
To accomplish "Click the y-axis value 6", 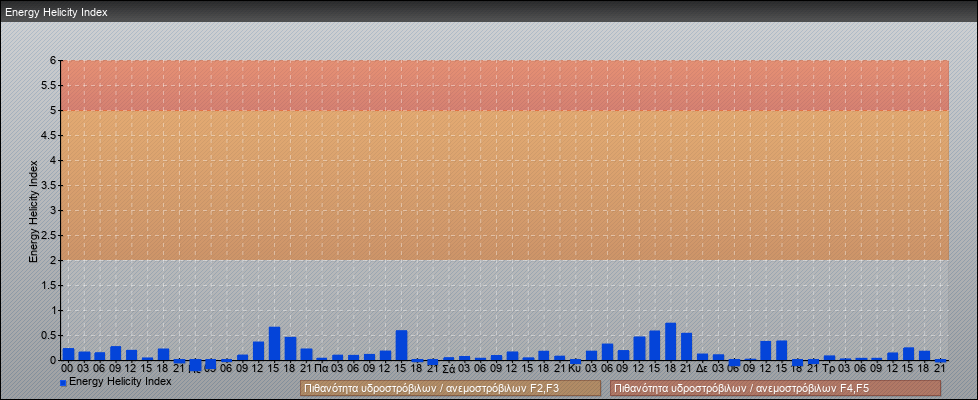I will tap(53, 61).
